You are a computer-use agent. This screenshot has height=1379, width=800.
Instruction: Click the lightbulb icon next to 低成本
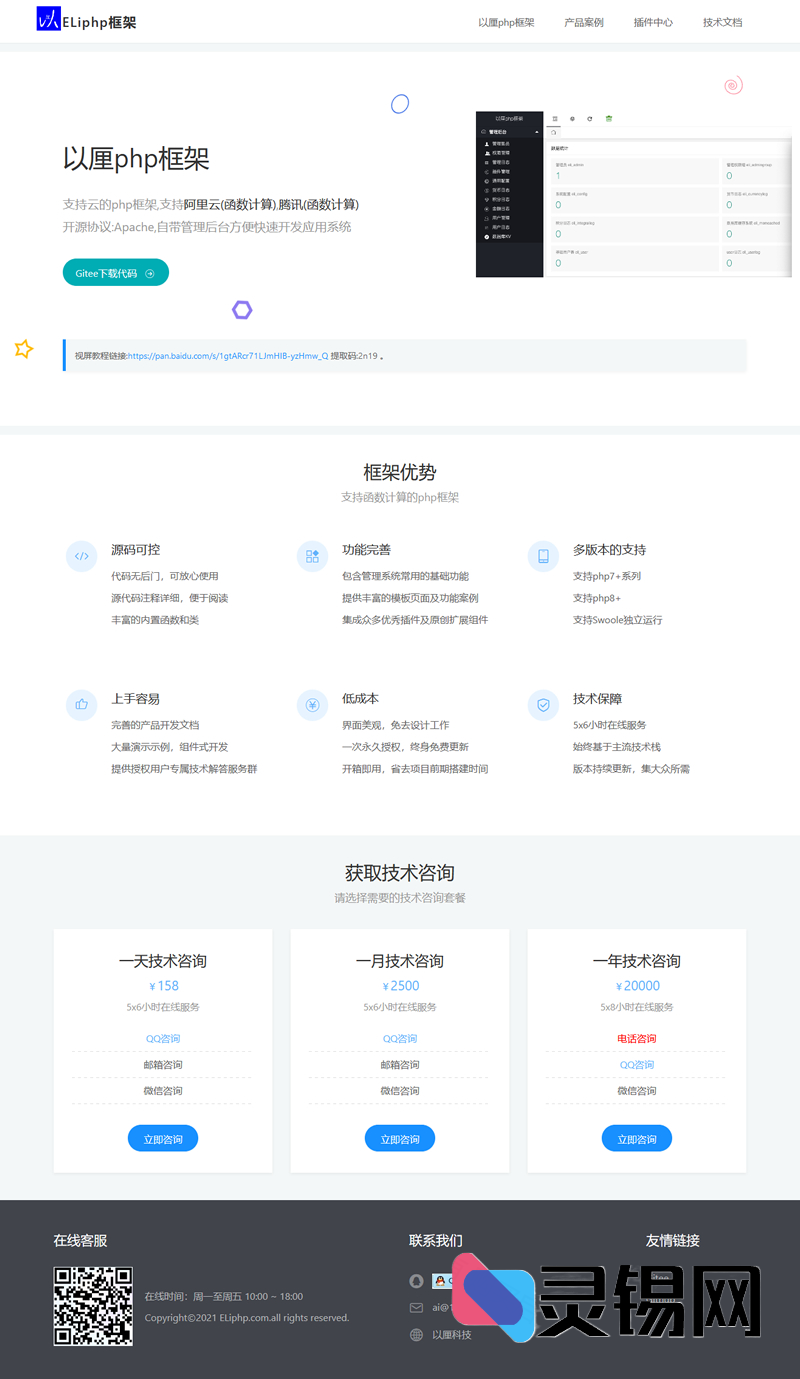(312, 705)
